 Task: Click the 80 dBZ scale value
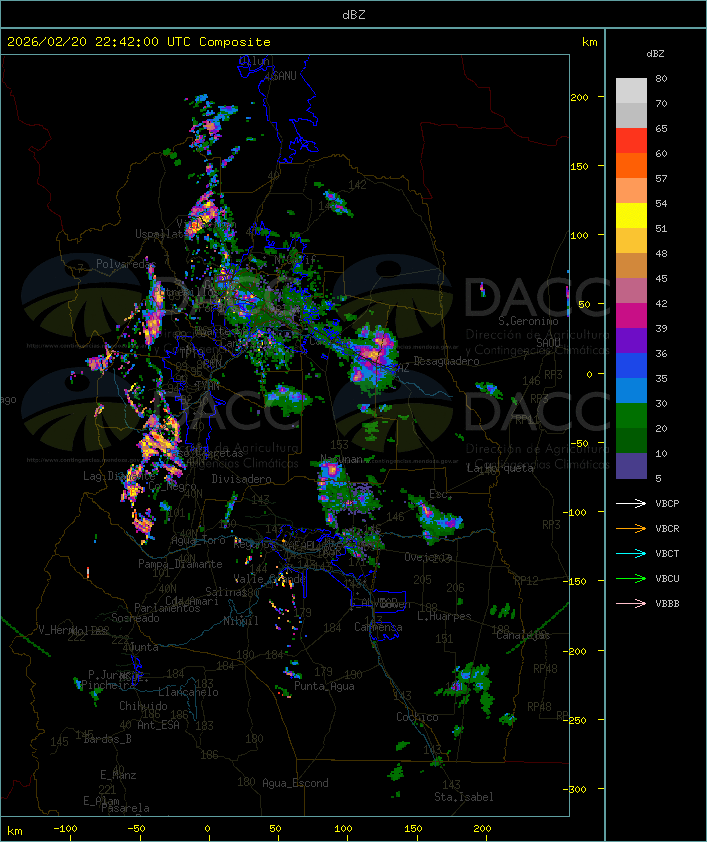point(661,78)
